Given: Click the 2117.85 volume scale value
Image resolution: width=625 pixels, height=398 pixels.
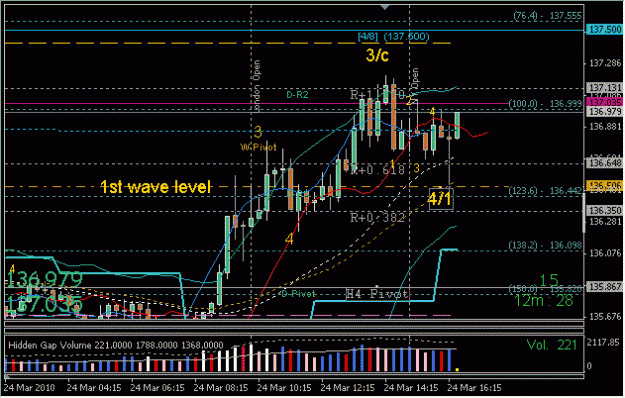Looking at the screenshot, I should [604, 342].
